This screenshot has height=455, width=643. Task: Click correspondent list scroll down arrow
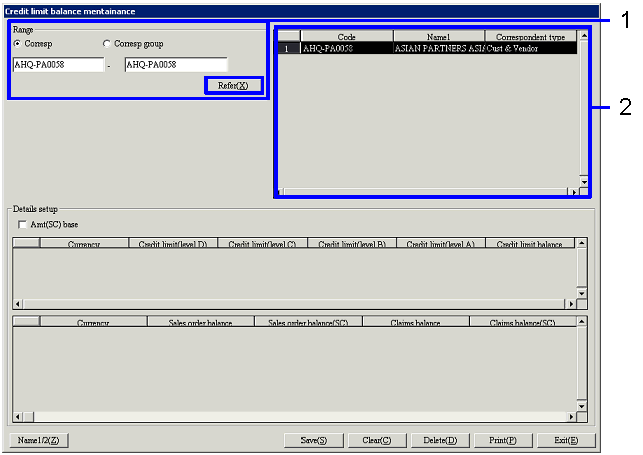pyautogui.click(x=584, y=181)
